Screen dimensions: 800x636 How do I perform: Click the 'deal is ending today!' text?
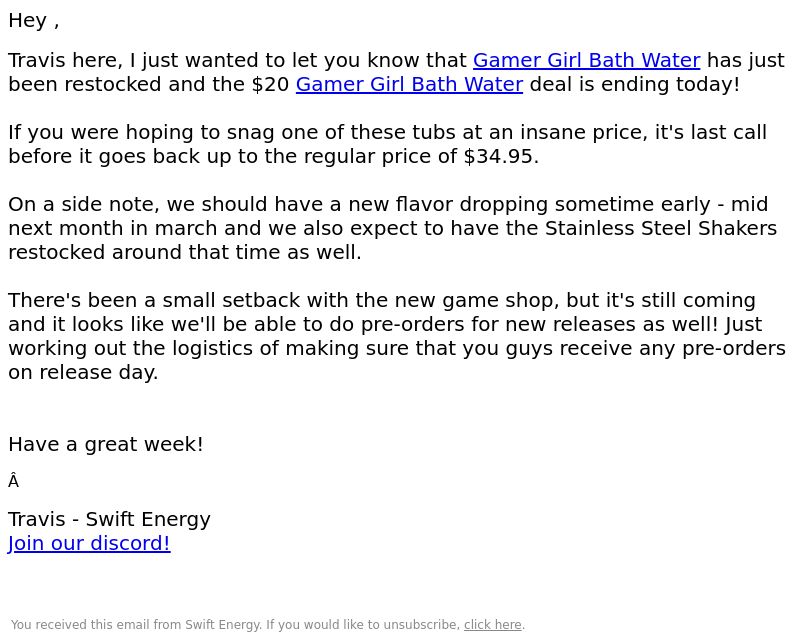635,85
